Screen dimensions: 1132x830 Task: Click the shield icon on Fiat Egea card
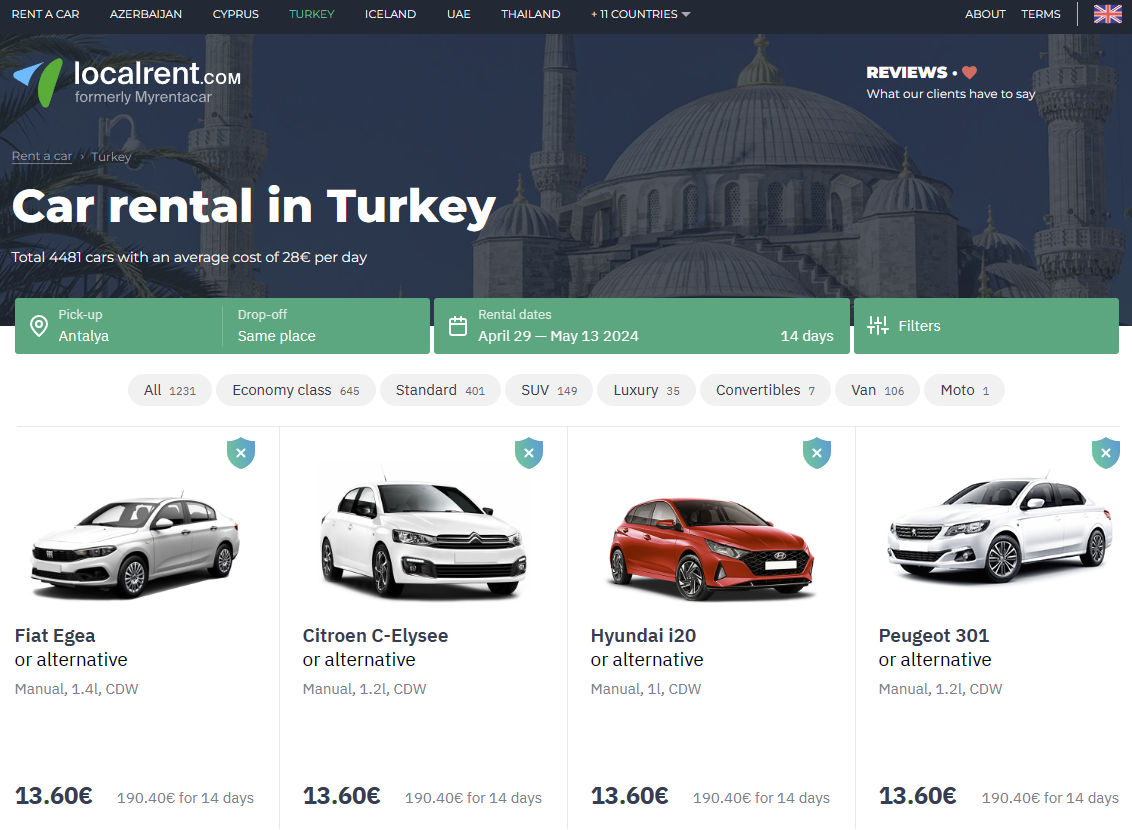(241, 453)
